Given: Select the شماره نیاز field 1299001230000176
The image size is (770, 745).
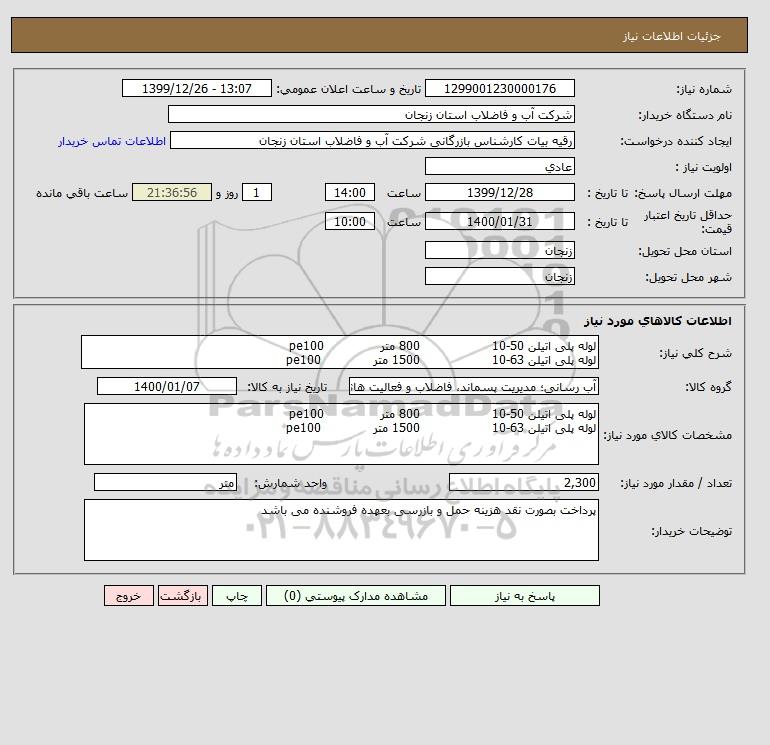Looking at the screenshot, I should [499, 88].
